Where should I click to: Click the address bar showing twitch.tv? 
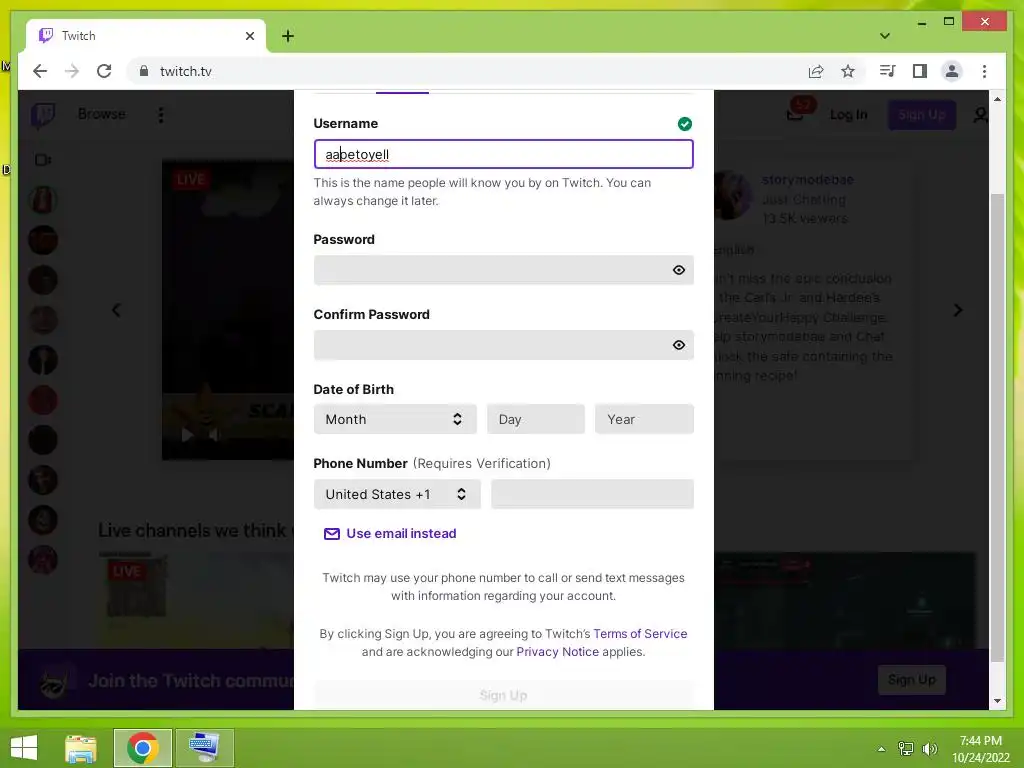tap(464, 71)
